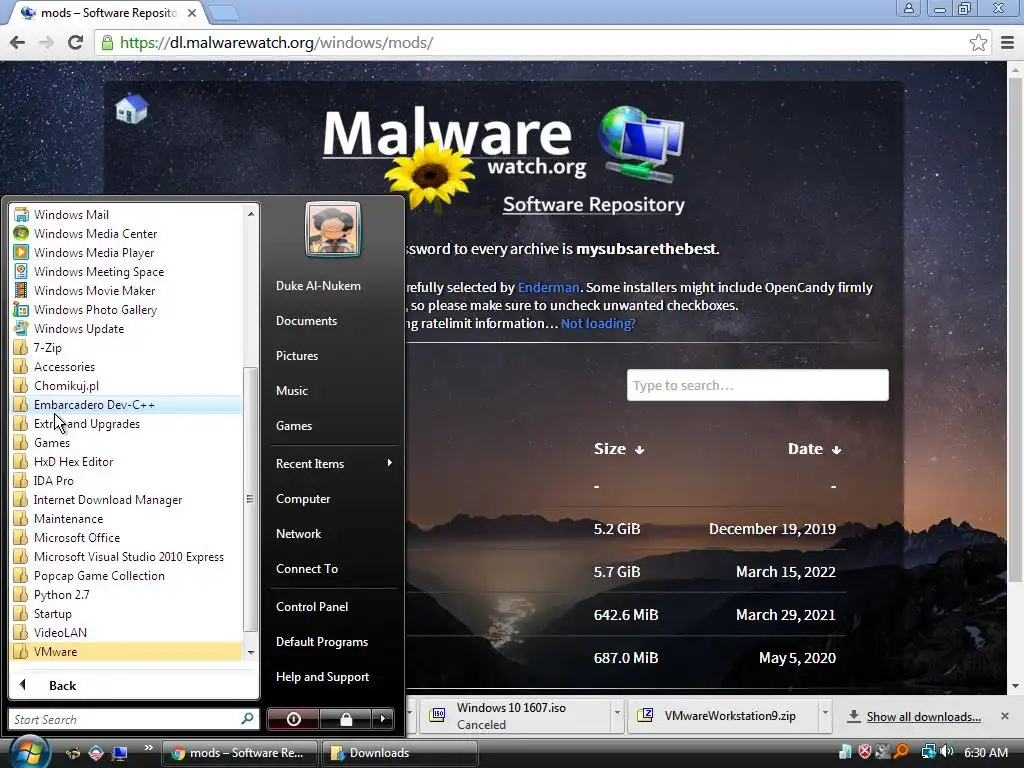Click the Start menu power button
Screen dimensions: 1024x768
tap(293, 719)
